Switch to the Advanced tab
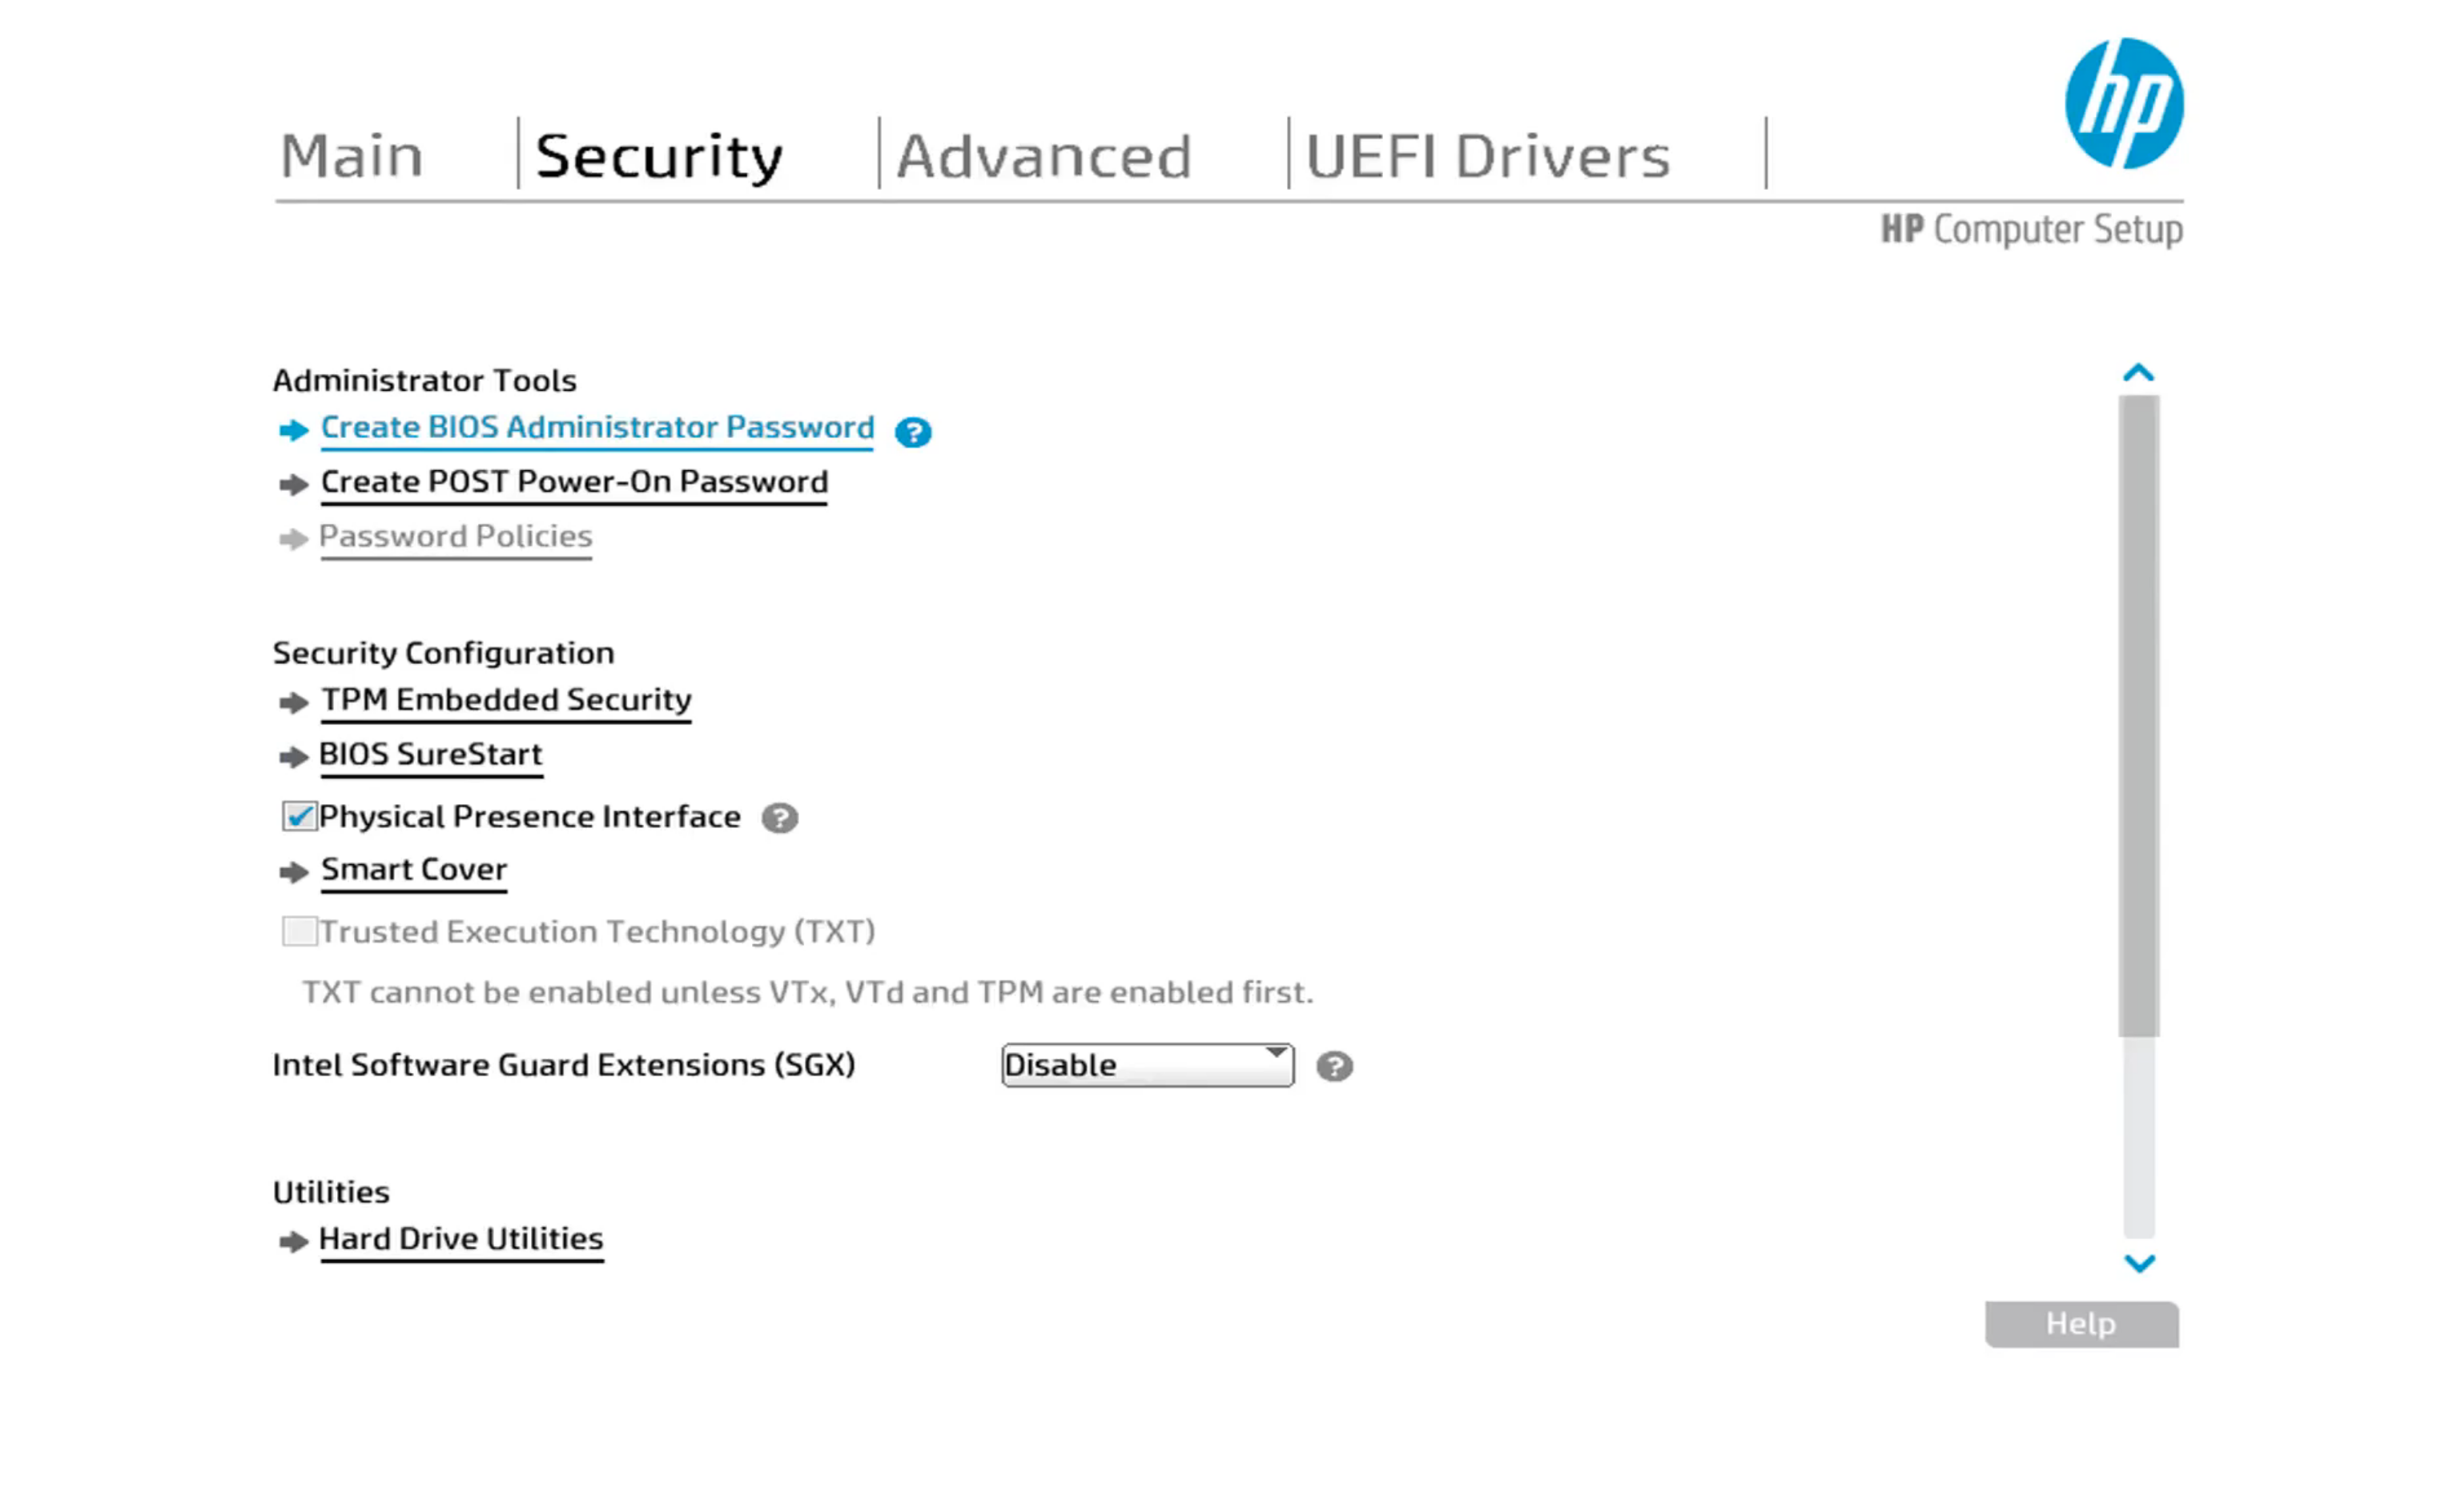Viewport: 2457px width, 1512px height. [x=1043, y=157]
